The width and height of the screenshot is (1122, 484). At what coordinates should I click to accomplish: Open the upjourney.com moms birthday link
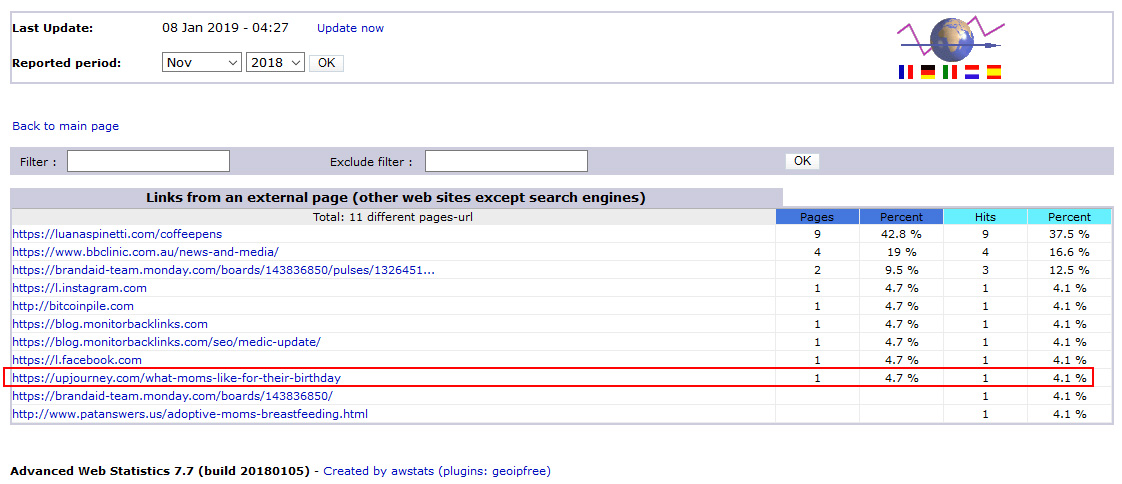coord(176,378)
